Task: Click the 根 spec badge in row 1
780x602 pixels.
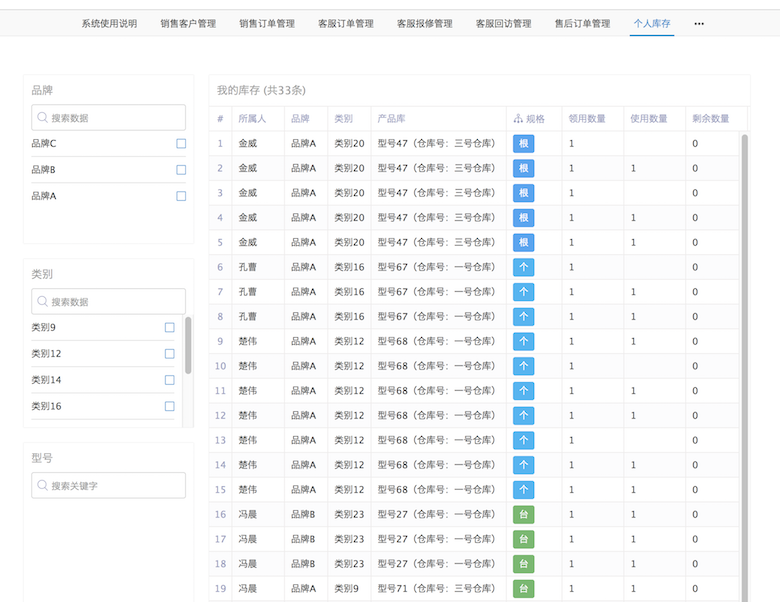Action: 524,144
